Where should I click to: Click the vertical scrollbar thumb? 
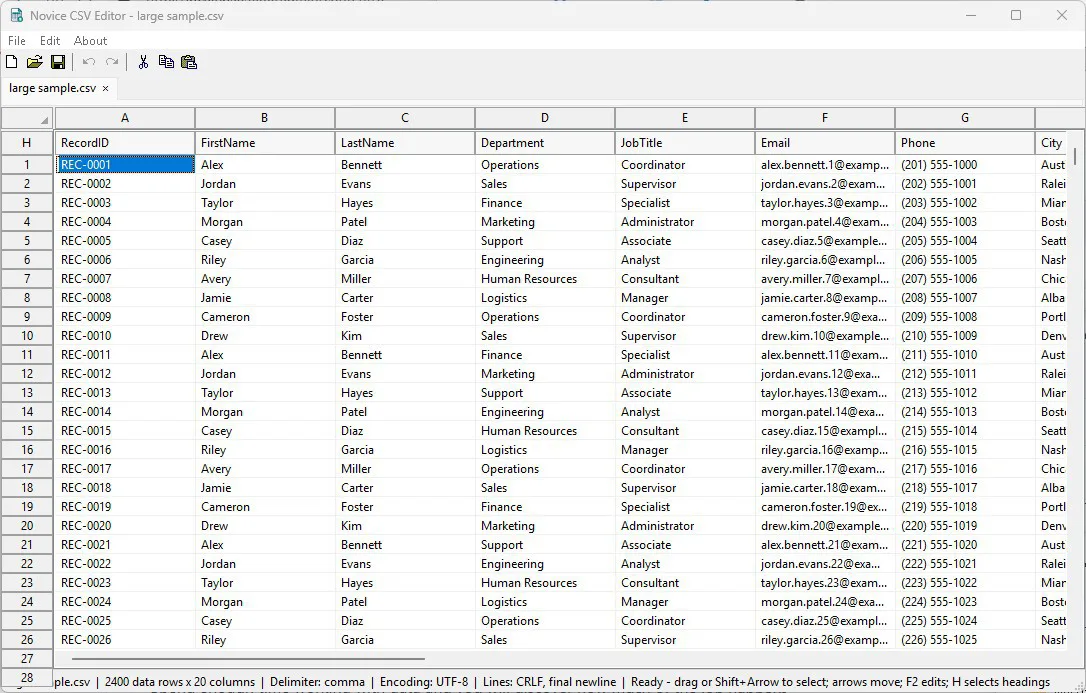coord(1075,155)
